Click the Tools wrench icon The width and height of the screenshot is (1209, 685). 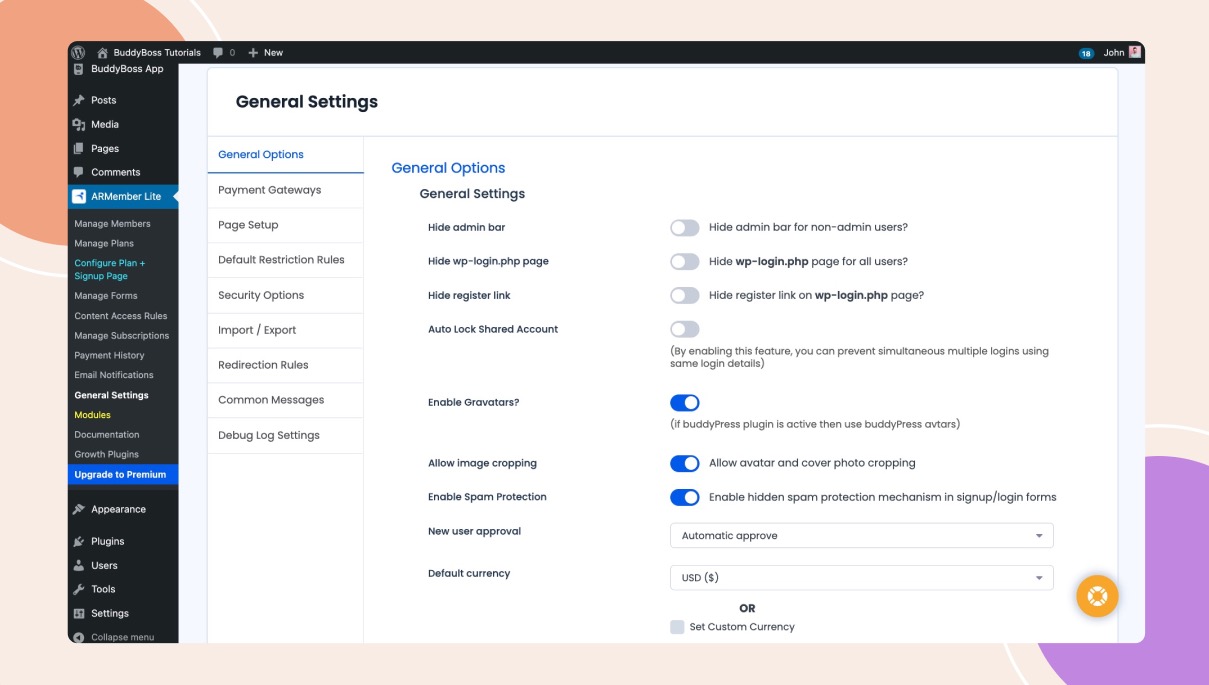point(79,589)
